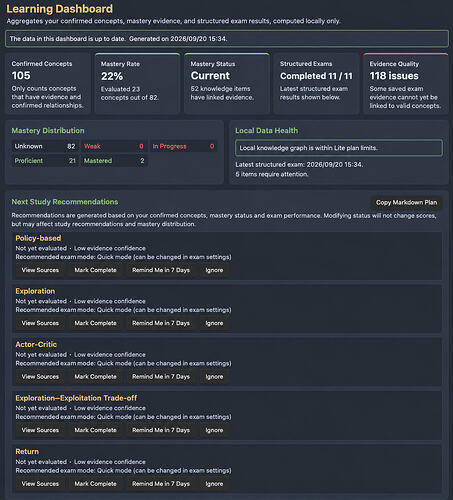The height and width of the screenshot is (500, 453).
Task: Mark Return recommendation complete
Action: (95, 484)
